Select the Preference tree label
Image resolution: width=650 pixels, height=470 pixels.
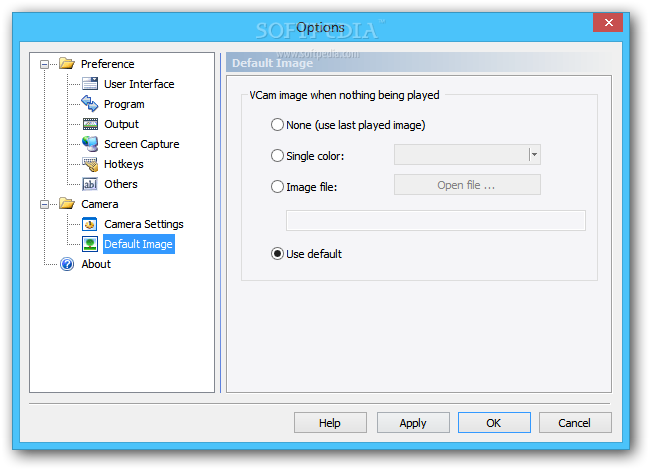pos(107,64)
